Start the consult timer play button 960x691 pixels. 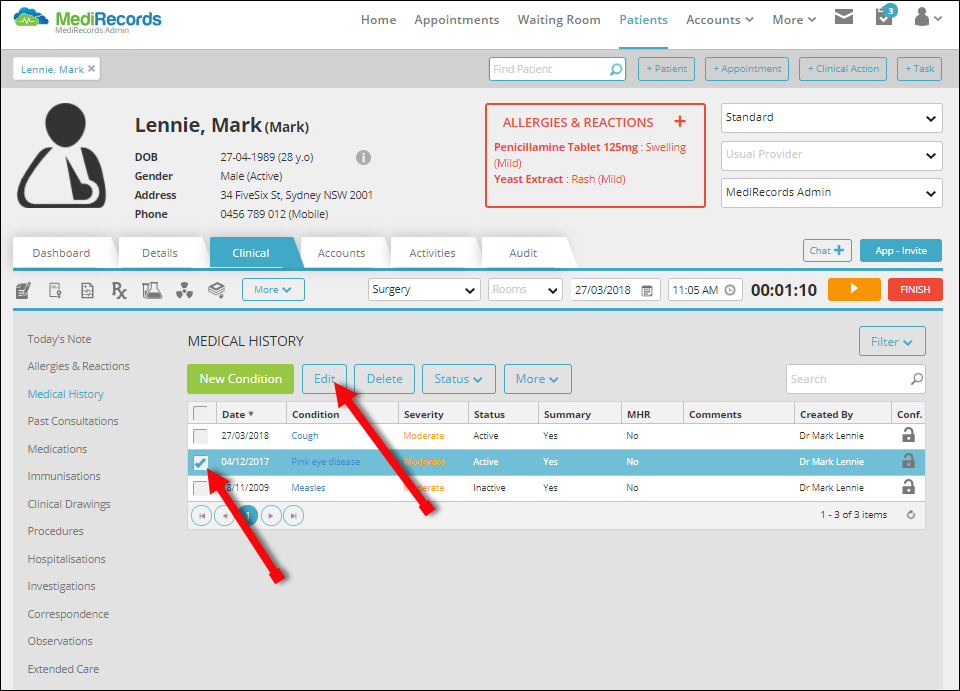tap(854, 289)
